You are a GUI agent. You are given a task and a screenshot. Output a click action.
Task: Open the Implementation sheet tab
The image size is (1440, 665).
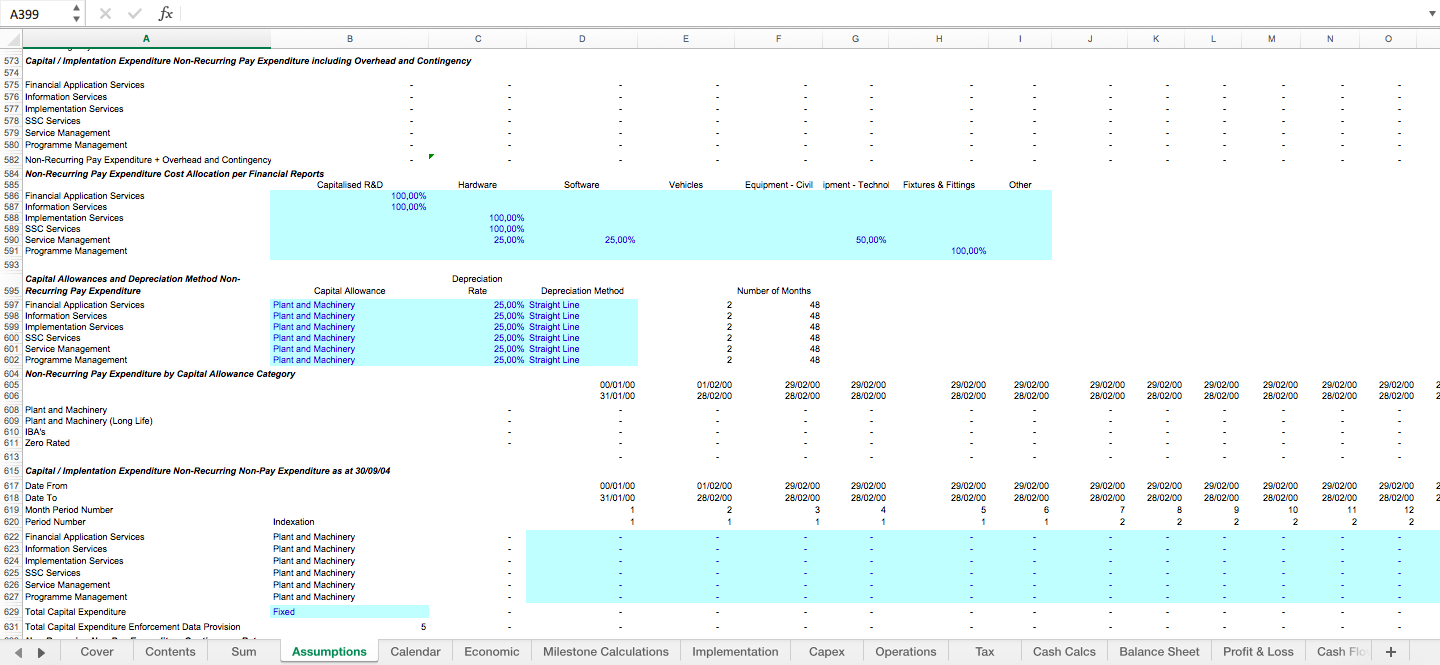[x=735, y=652]
